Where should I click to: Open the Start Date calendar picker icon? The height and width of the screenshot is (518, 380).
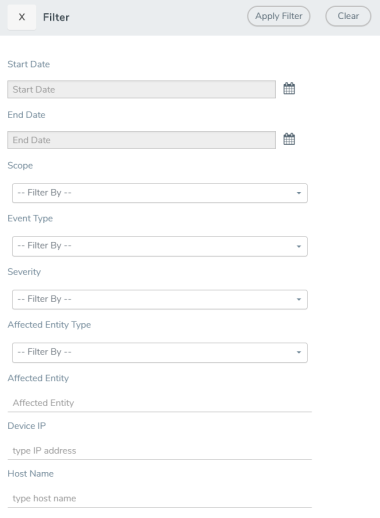click(x=289, y=89)
